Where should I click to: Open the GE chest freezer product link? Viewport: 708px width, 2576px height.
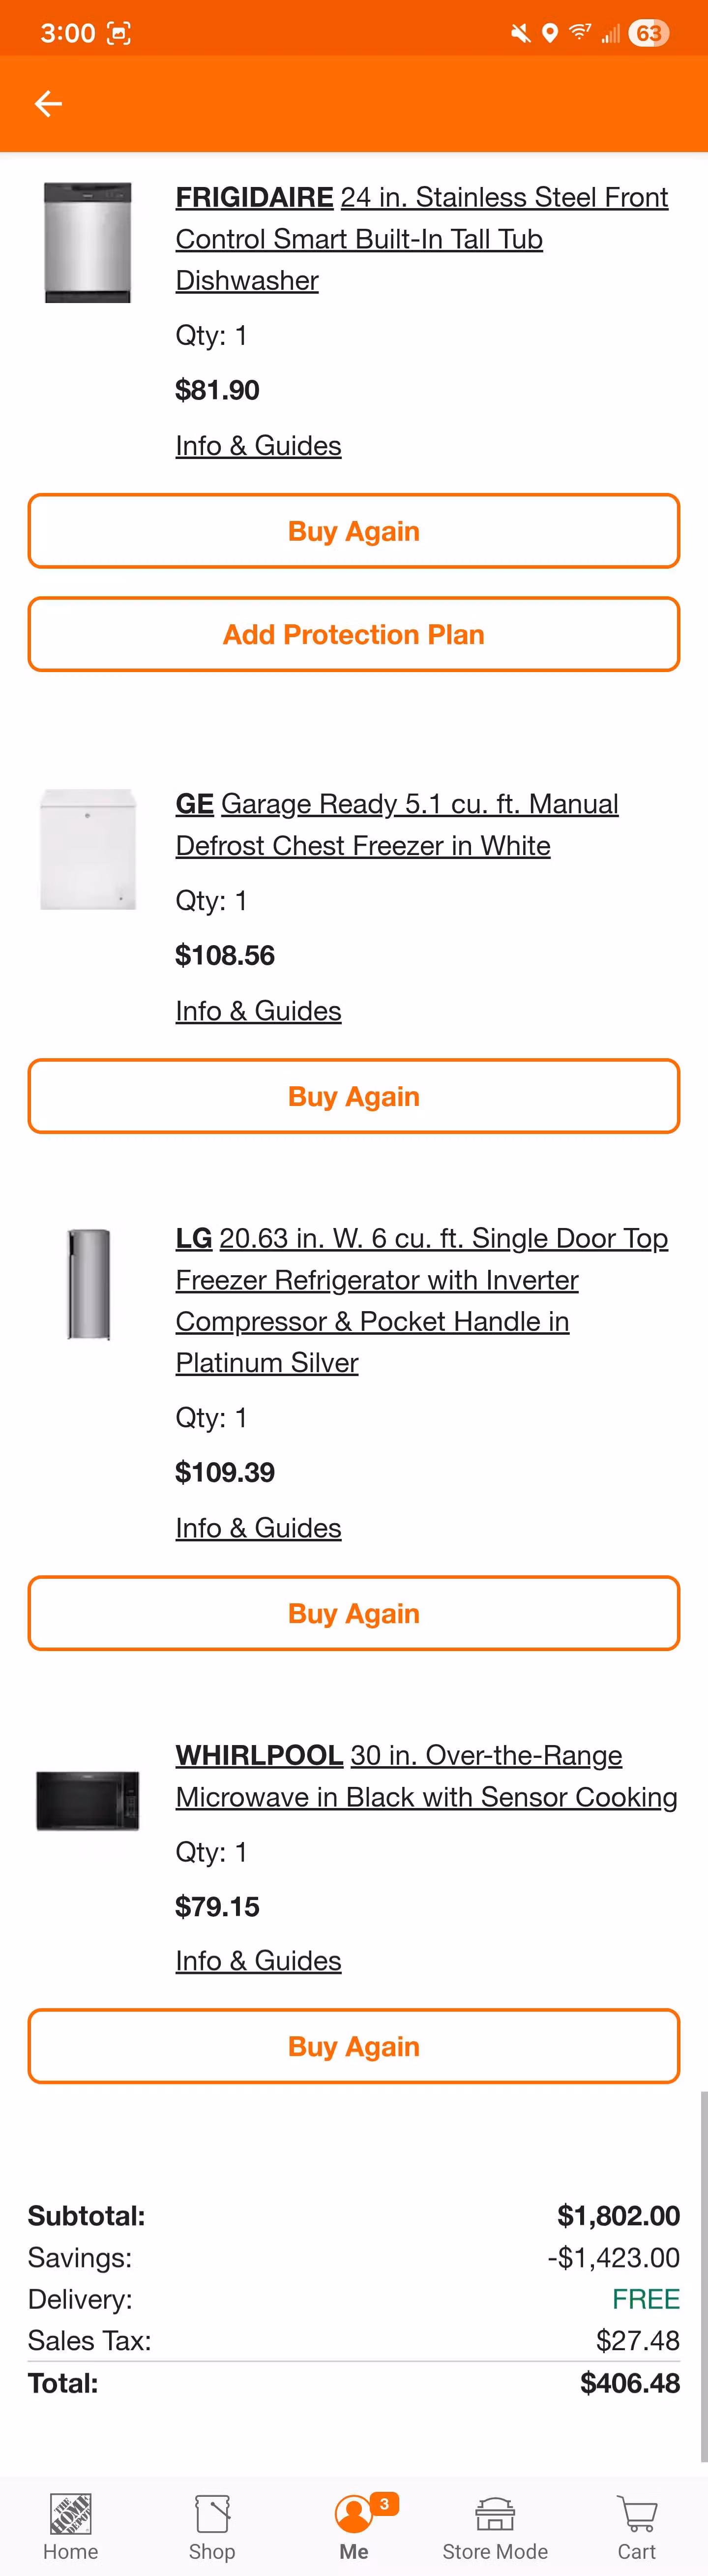point(397,824)
